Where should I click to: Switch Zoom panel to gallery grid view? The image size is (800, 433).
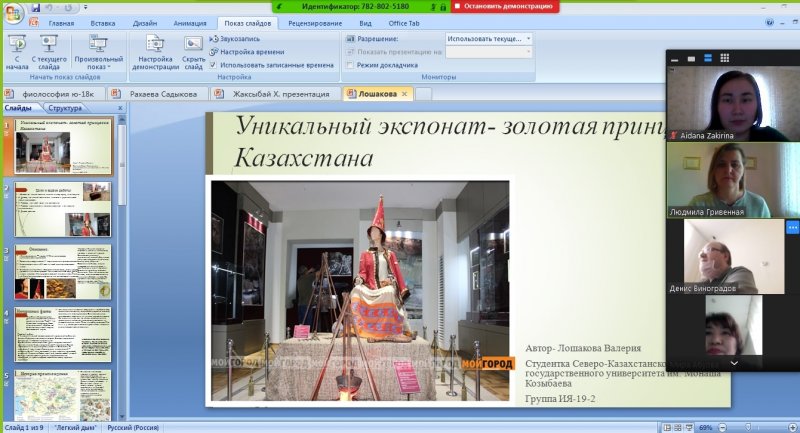pos(724,59)
